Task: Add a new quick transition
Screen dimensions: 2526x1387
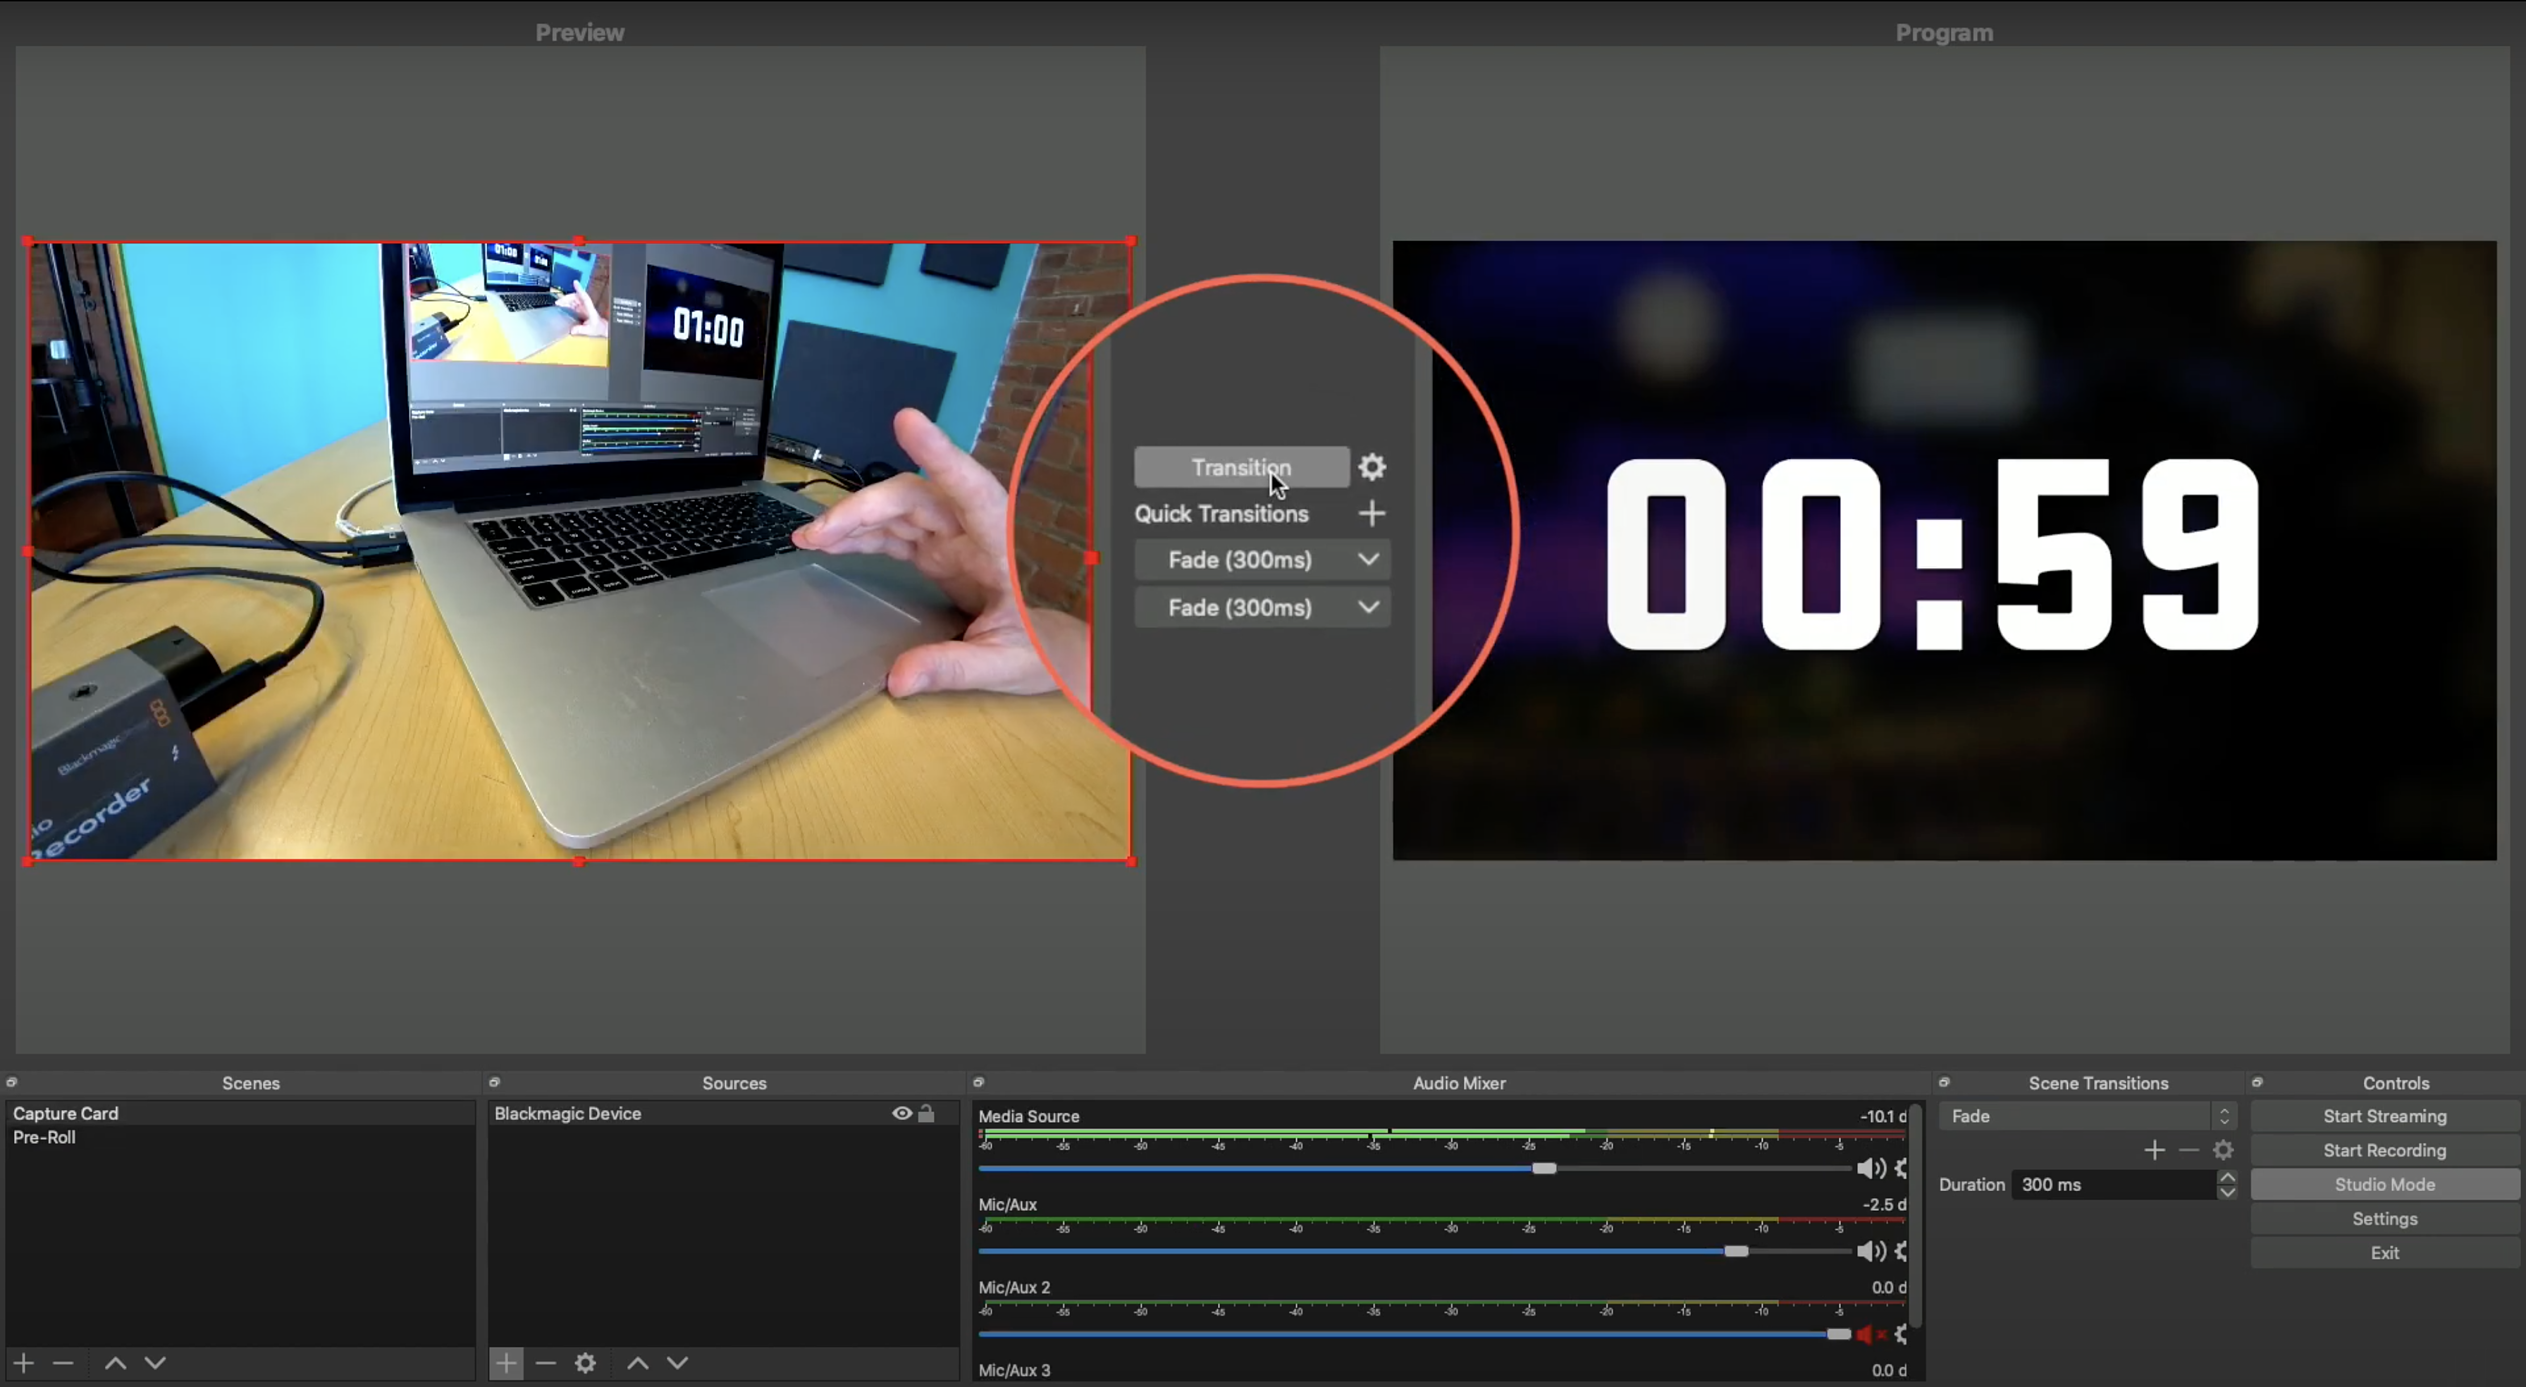Action: pyautogui.click(x=1370, y=513)
